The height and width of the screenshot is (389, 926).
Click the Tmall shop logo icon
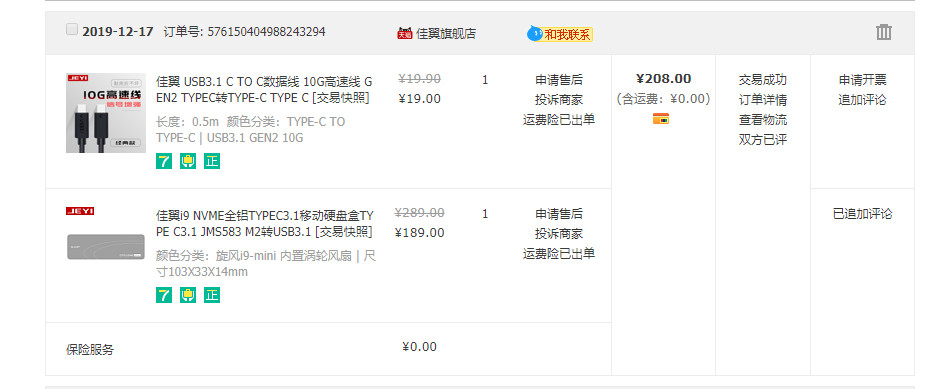click(405, 33)
